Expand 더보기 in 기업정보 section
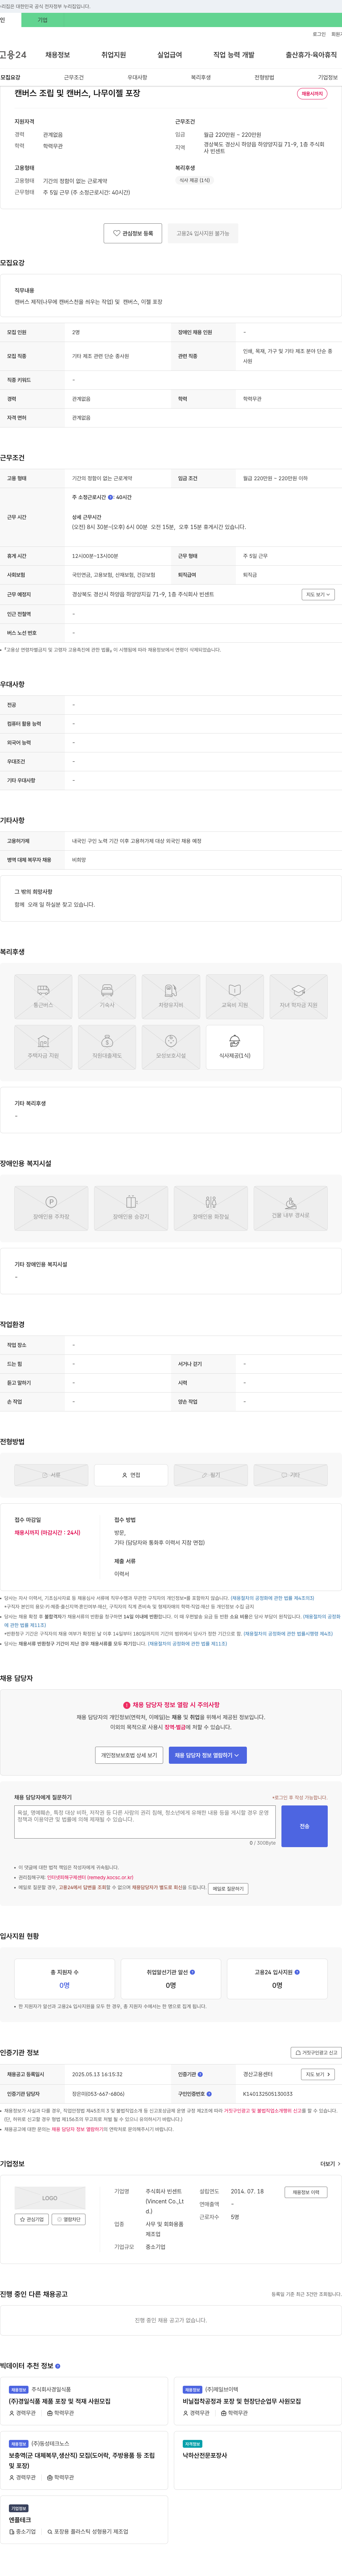The height and width of the screenshot is (2576, 342). click(330, 2163)
